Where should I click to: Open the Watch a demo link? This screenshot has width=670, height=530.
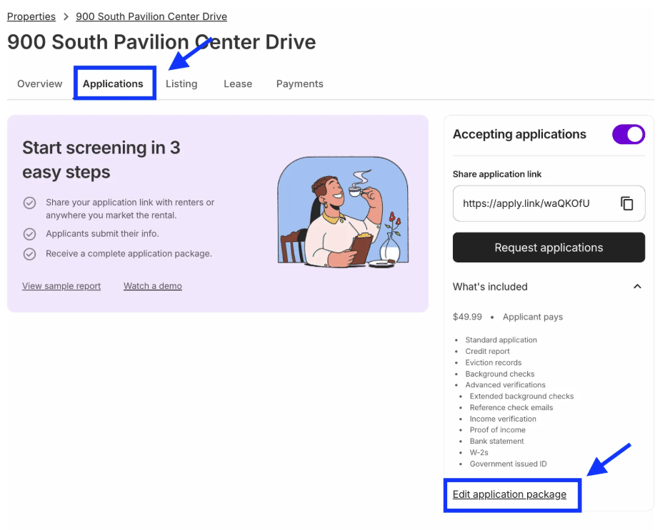click(152, 286)
